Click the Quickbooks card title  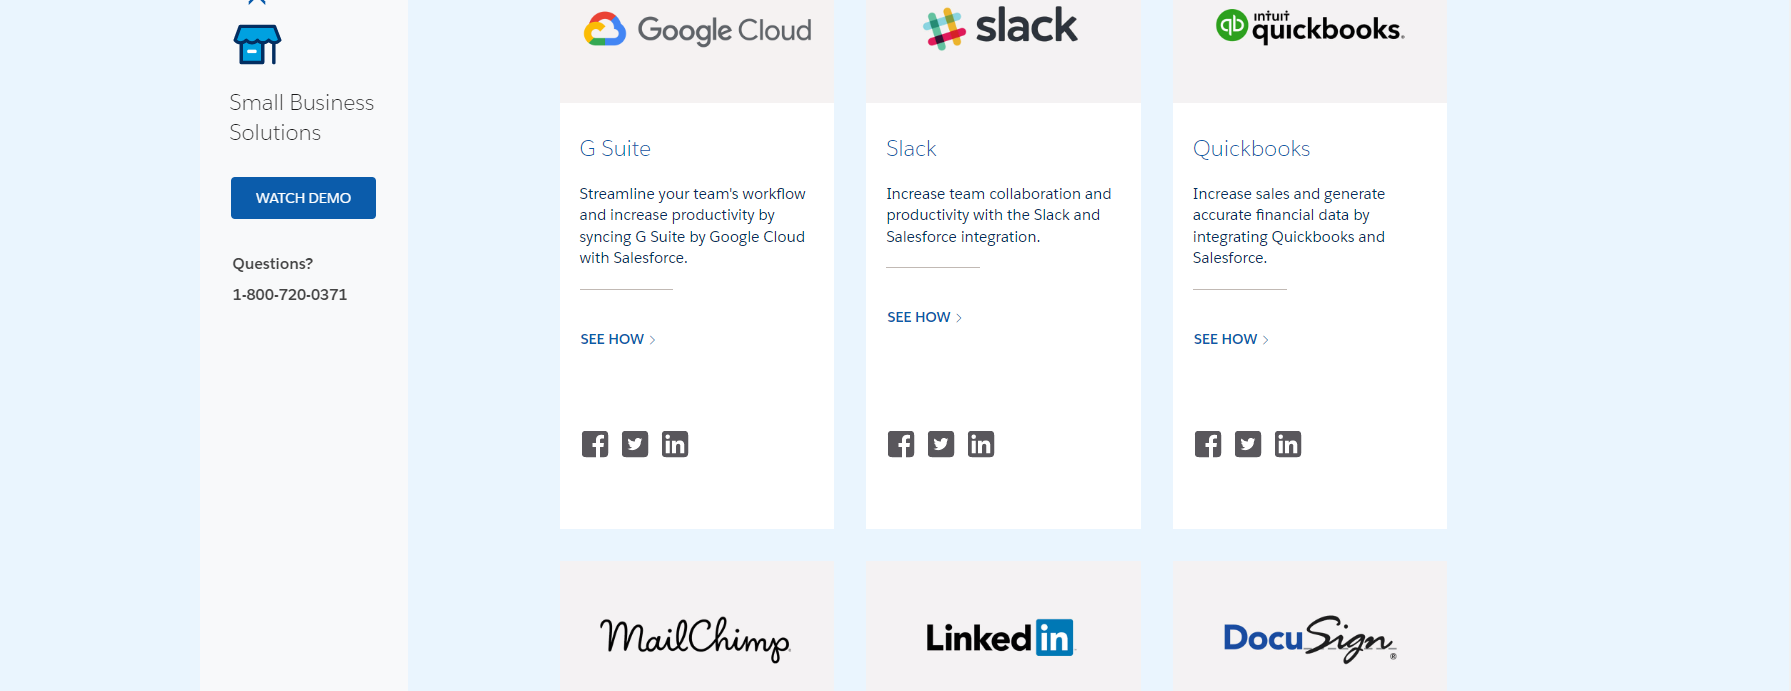pyautogui.click(x=1251, y=148)
